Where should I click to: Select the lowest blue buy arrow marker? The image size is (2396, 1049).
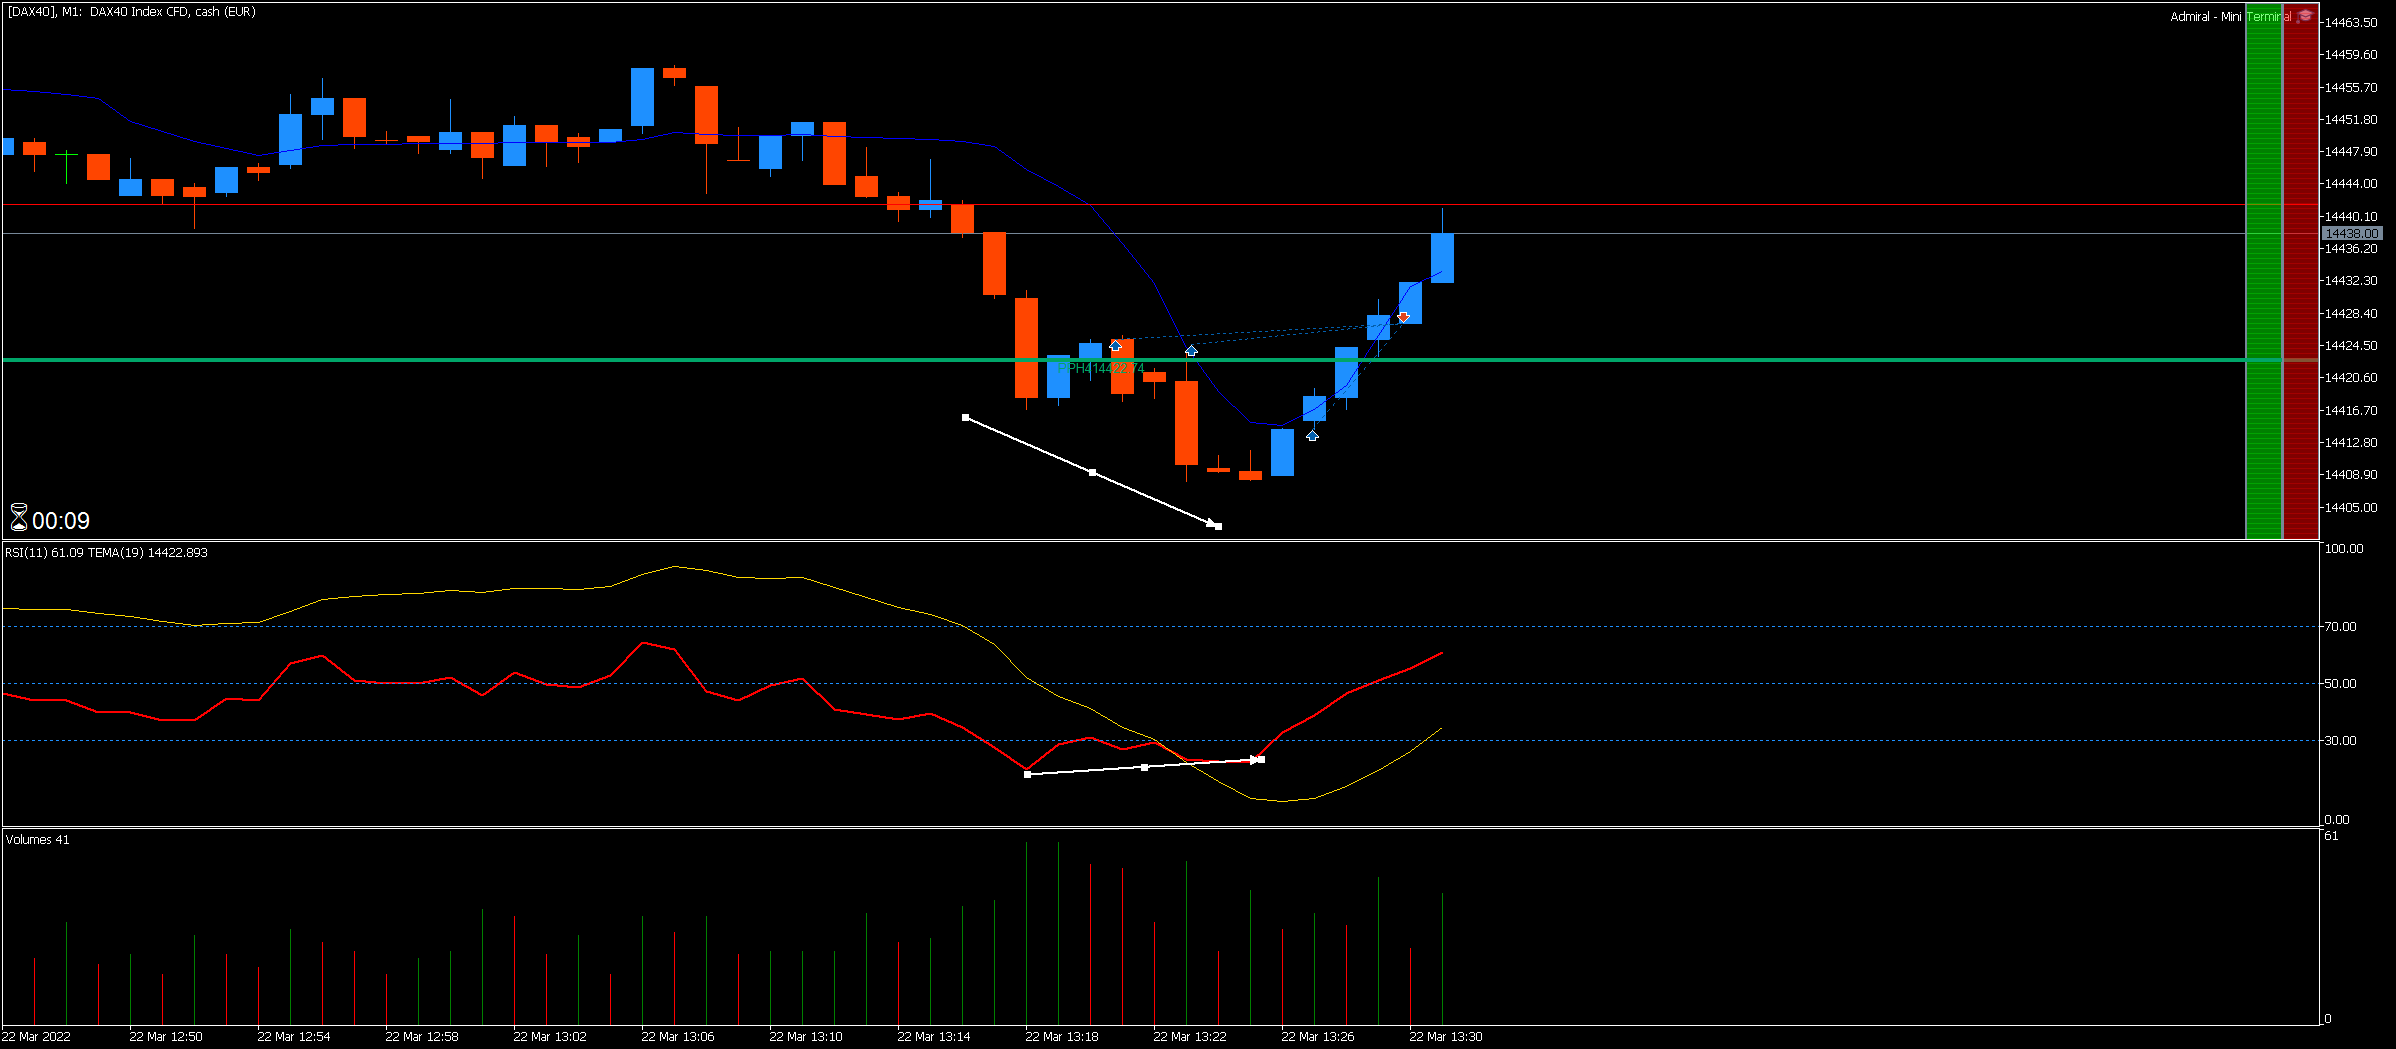pyautogui.click(x=1312, y=435)
